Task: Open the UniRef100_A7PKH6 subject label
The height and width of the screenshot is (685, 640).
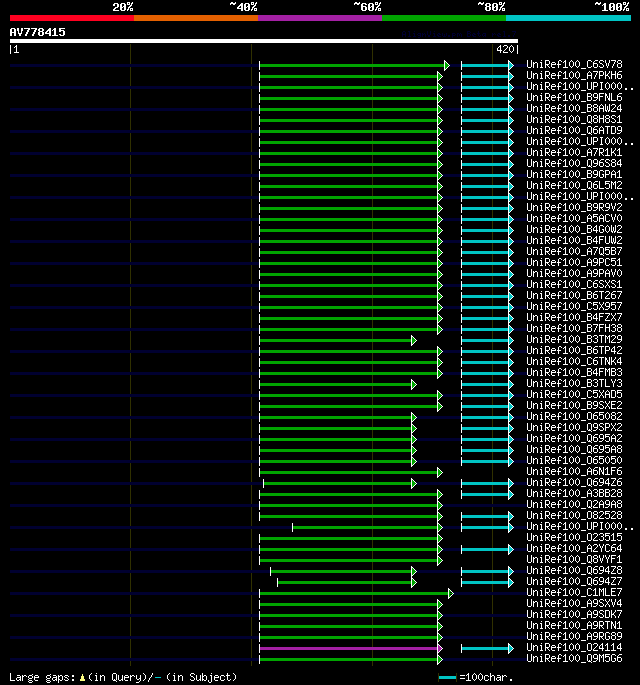Action: pyautogui.click(x=574, y=76)
